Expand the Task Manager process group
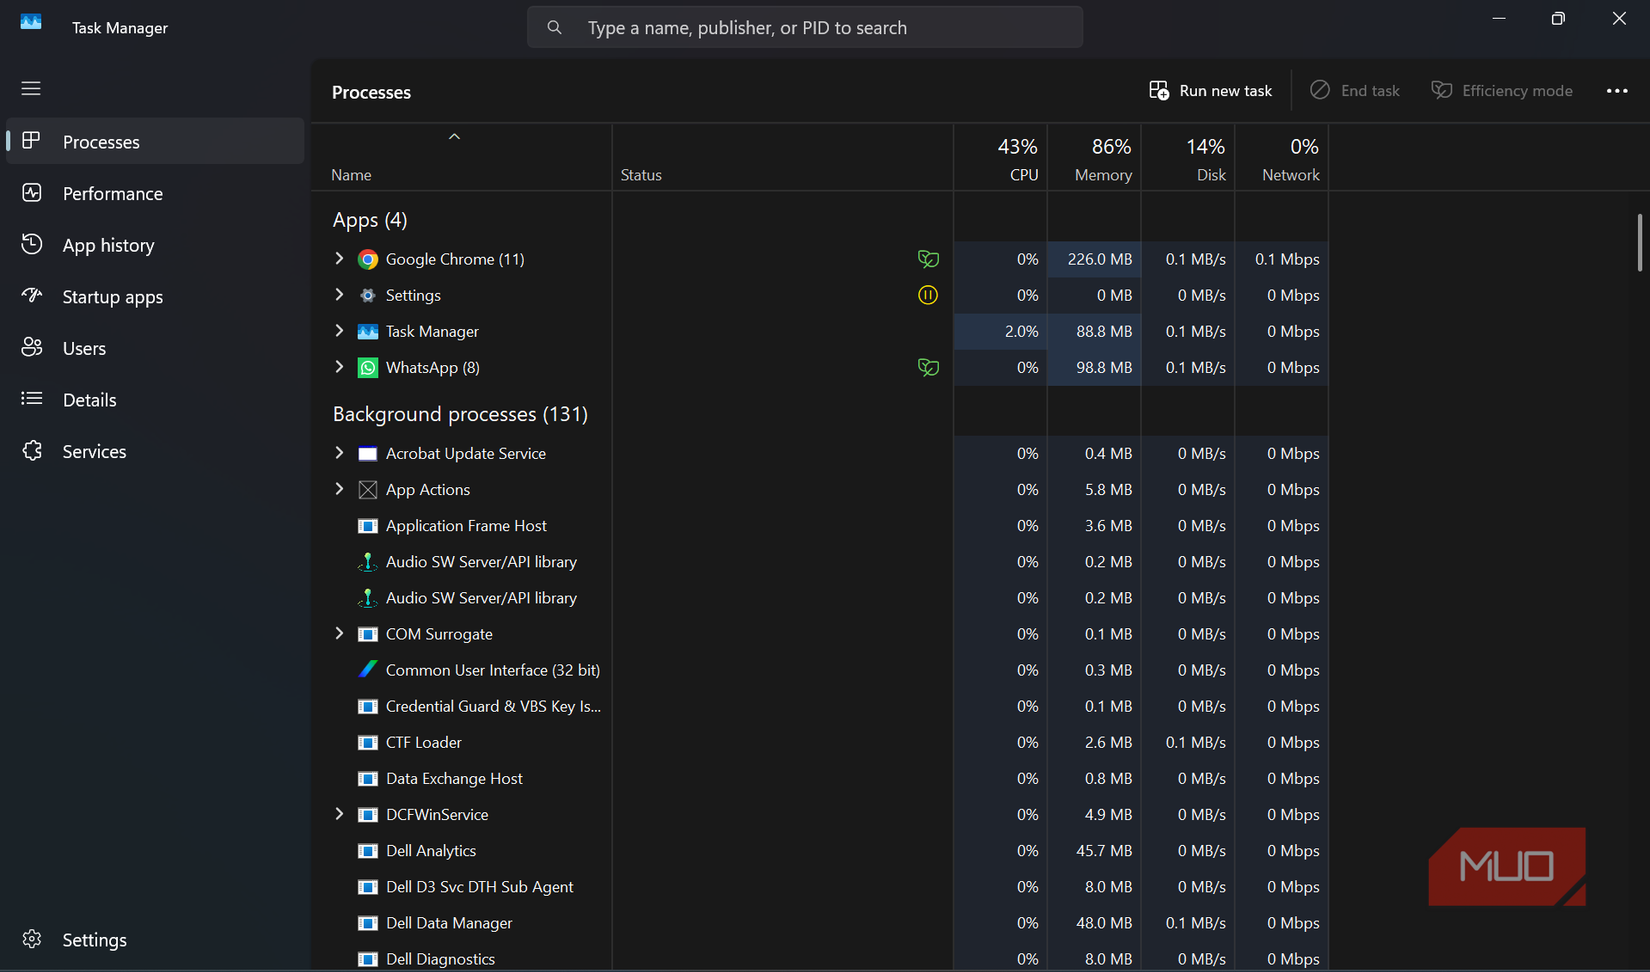This screenshot has width=1650, height=972. coord(339,330)
